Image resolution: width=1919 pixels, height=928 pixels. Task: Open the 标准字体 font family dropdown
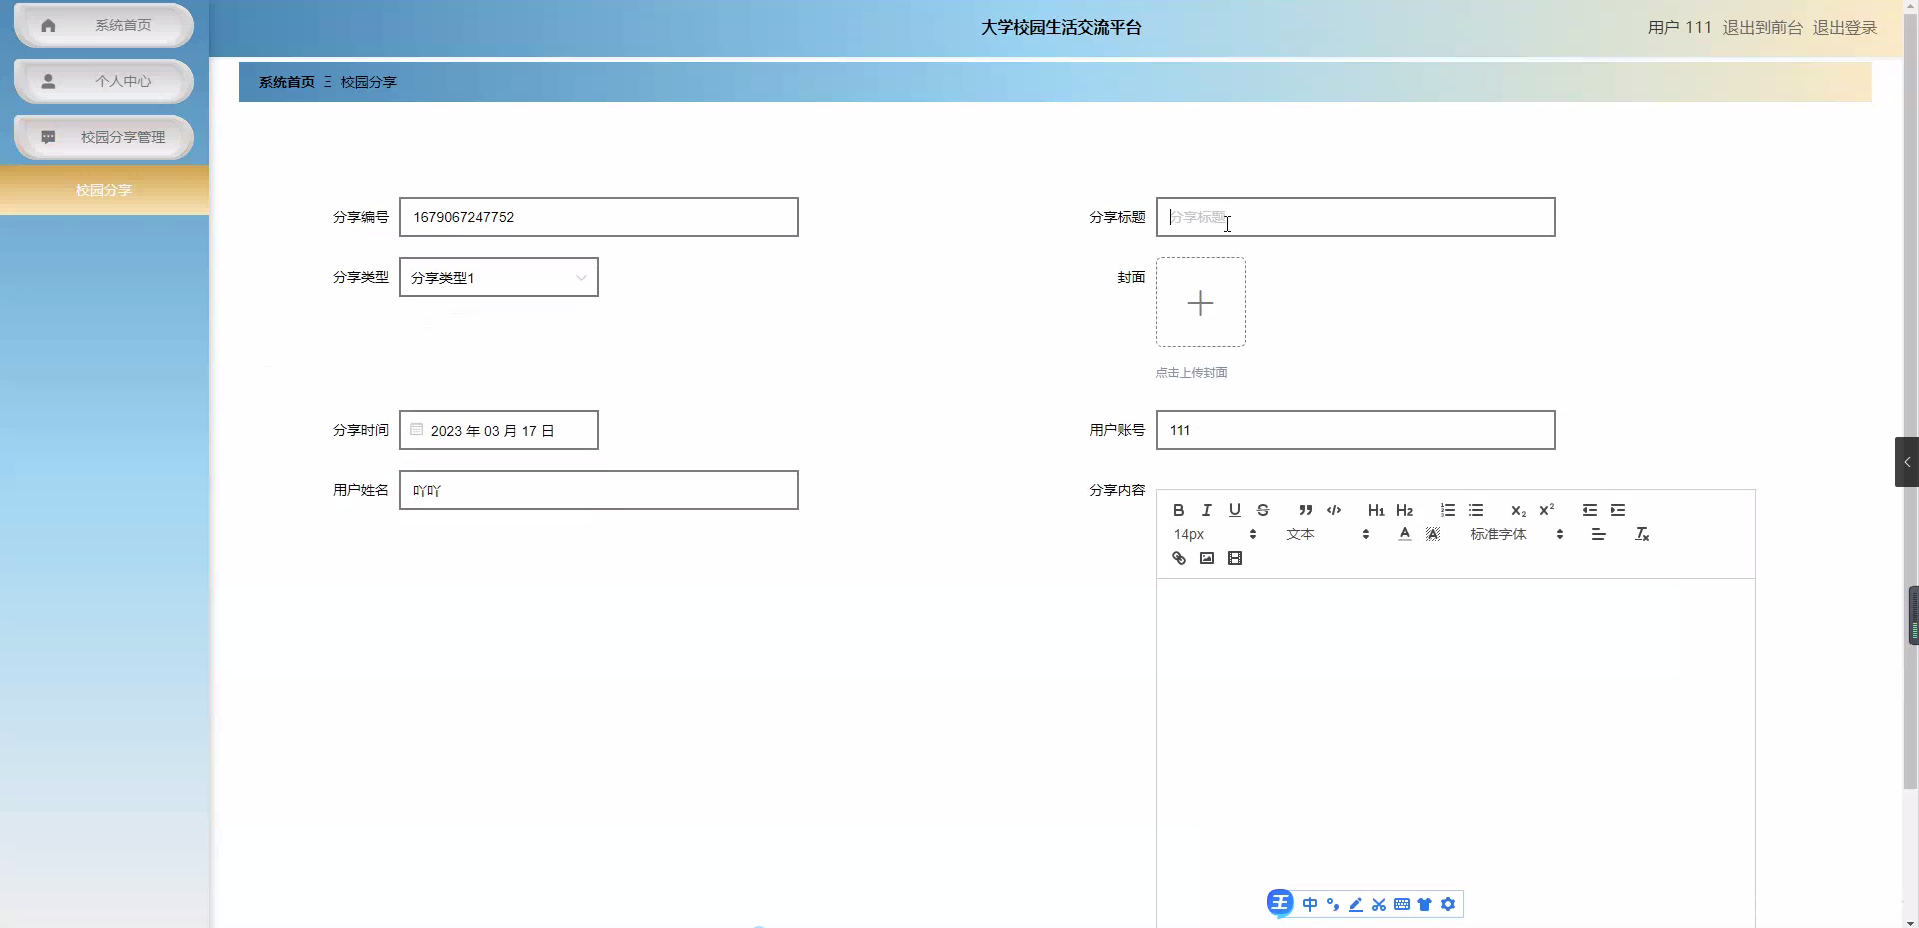(1516, 534)
